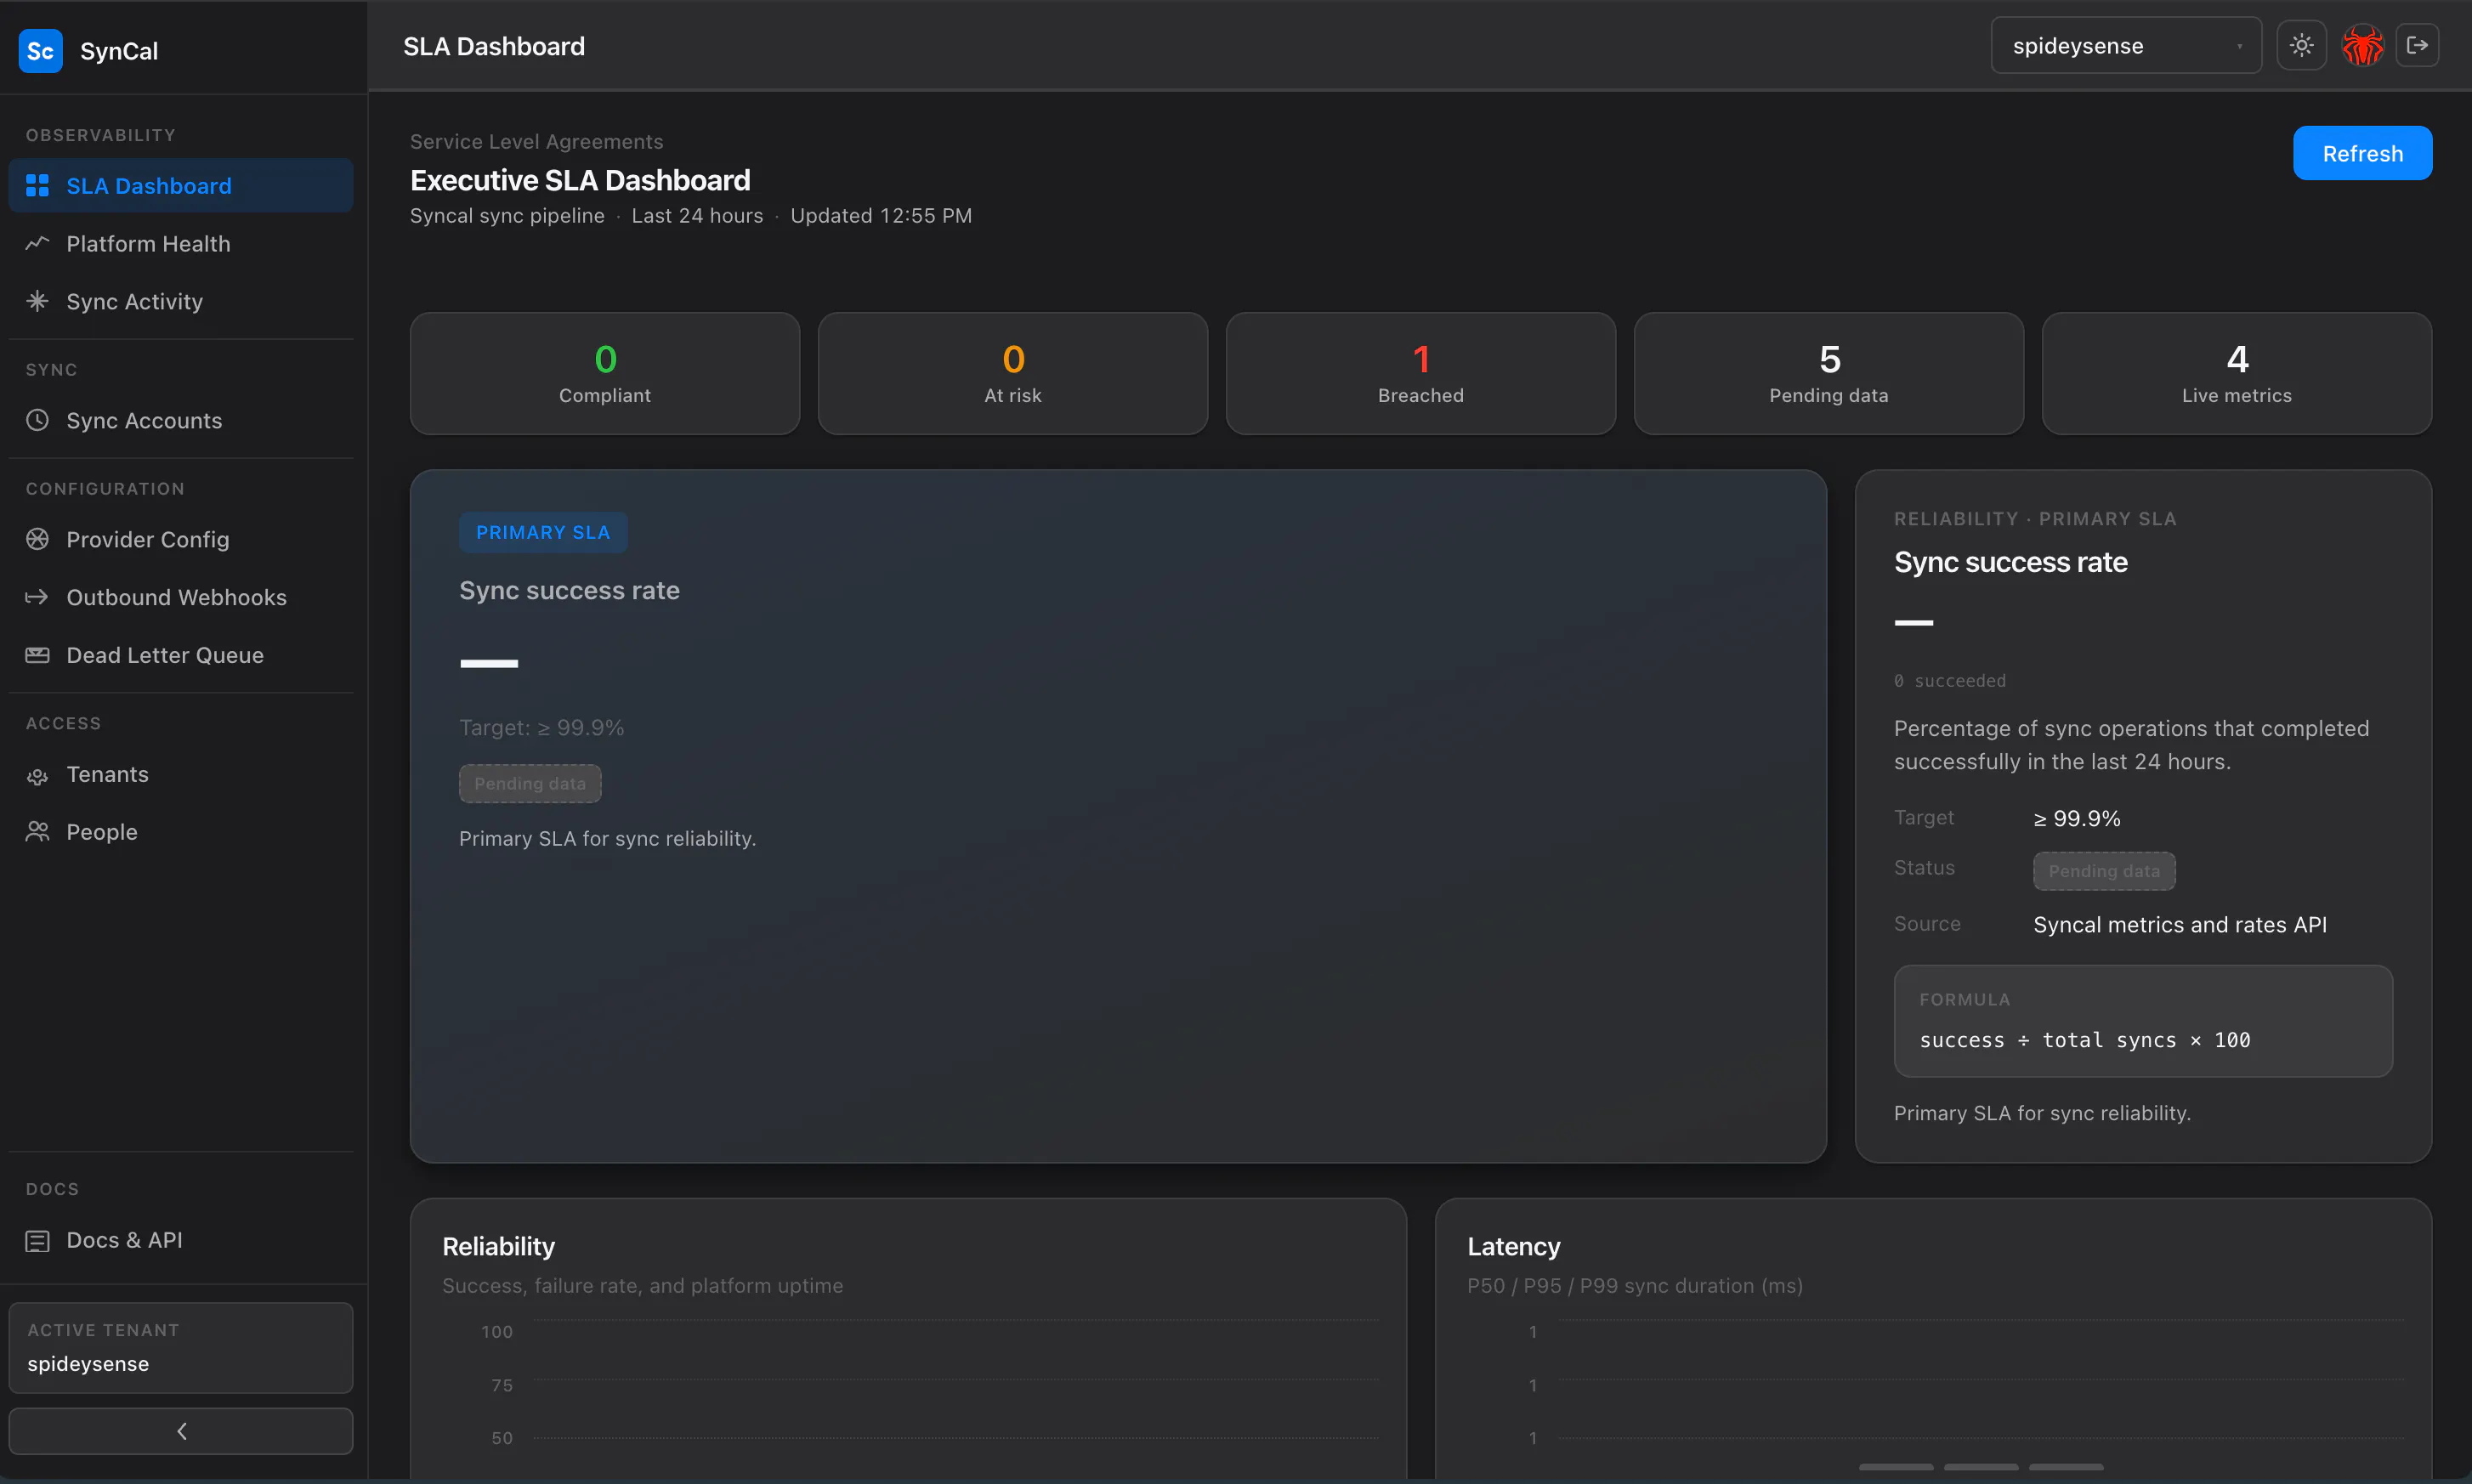Click the SLA Dashboard grid icon
The image size is (2472, 1484).
point(37,186)
